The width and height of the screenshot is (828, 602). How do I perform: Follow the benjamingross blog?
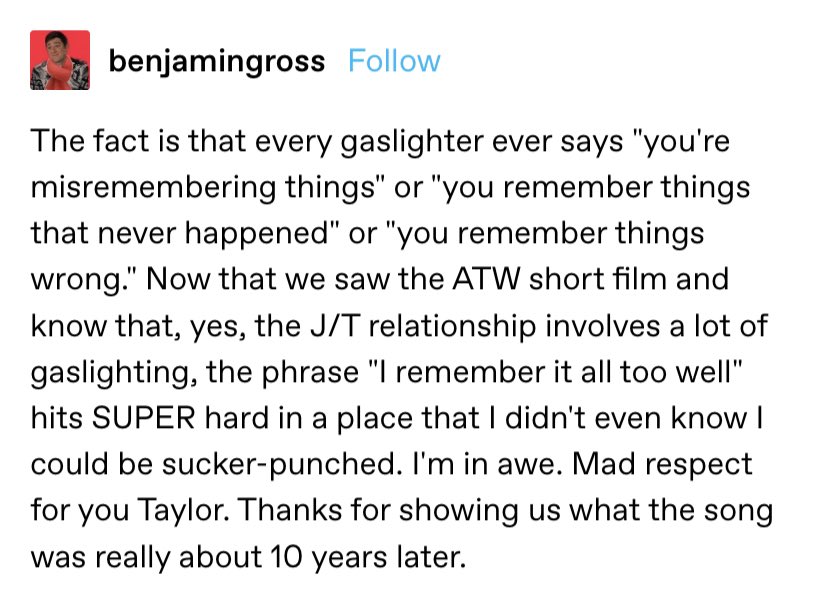pyautogui.click(x=394, y=61)
